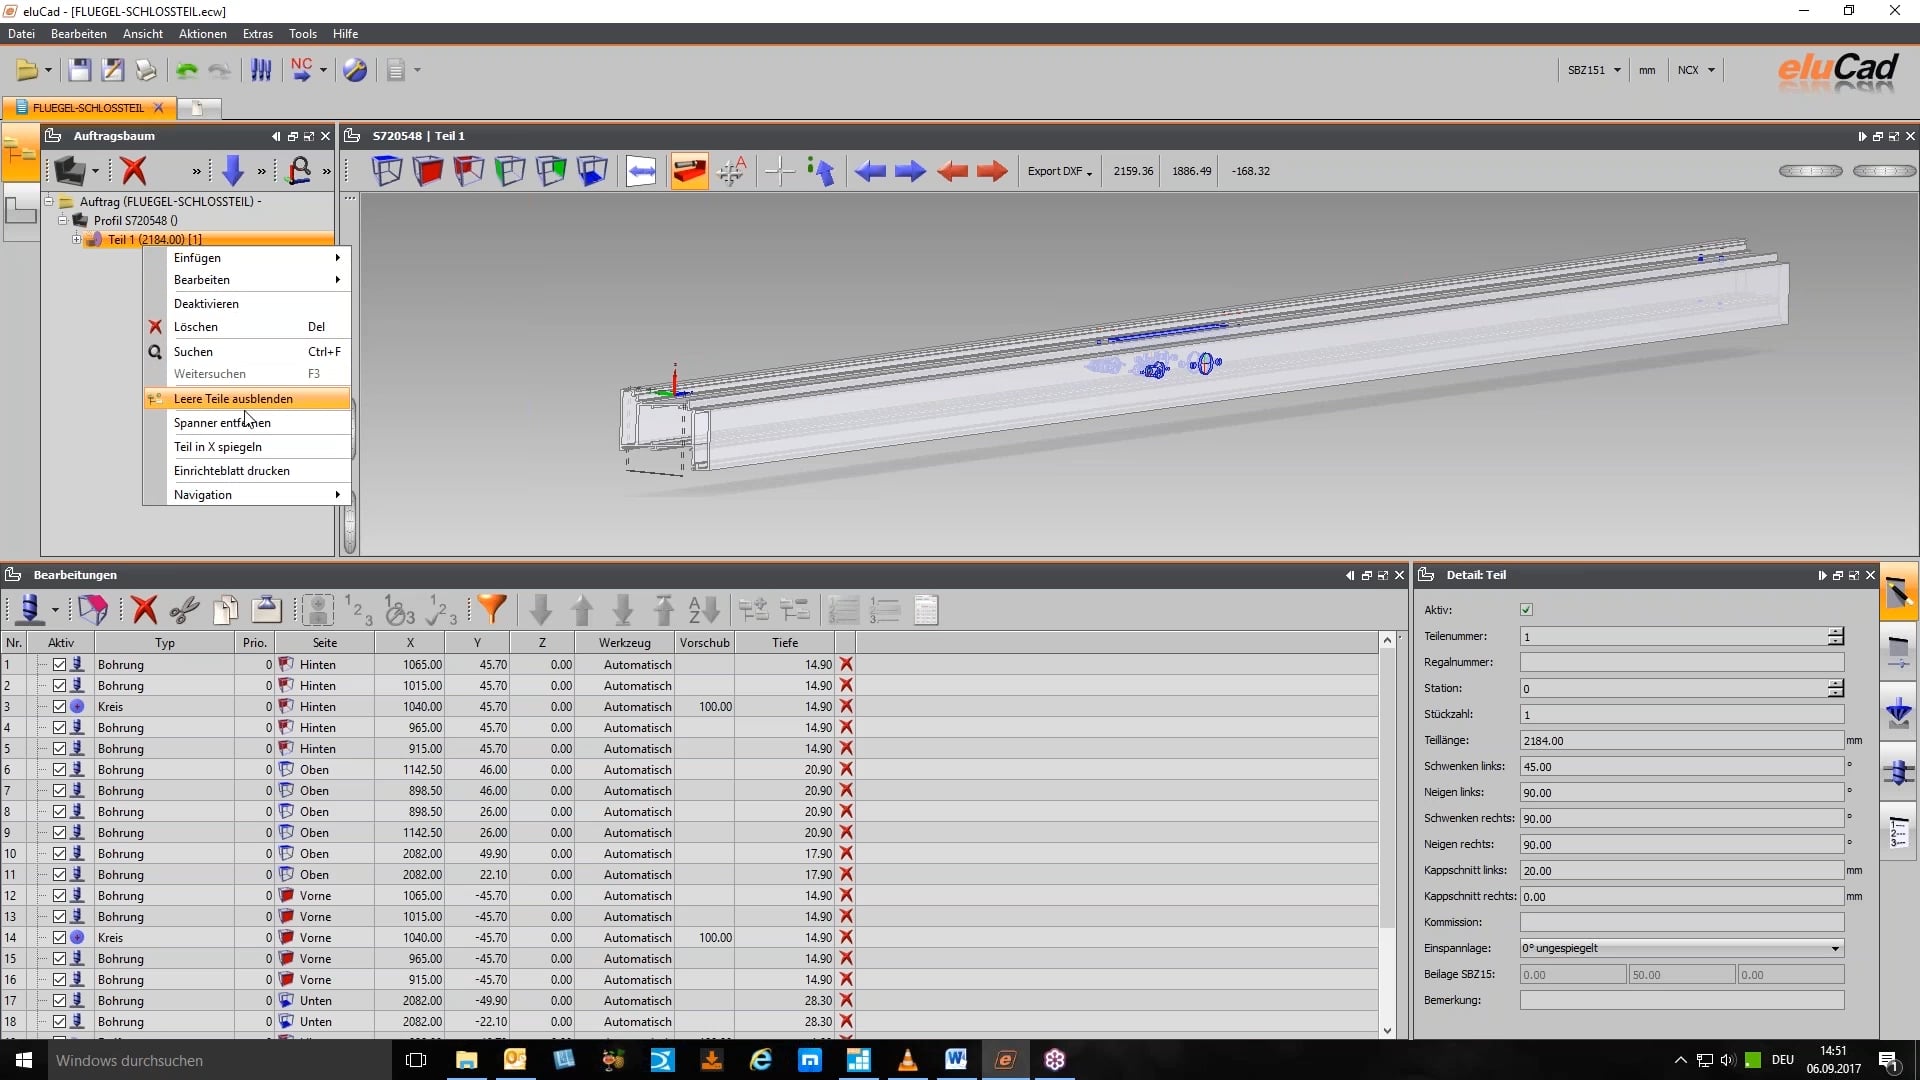Sort table by Werkzeug column header
Viewport: 1920px width, 1080px height.
pos(625,643)
